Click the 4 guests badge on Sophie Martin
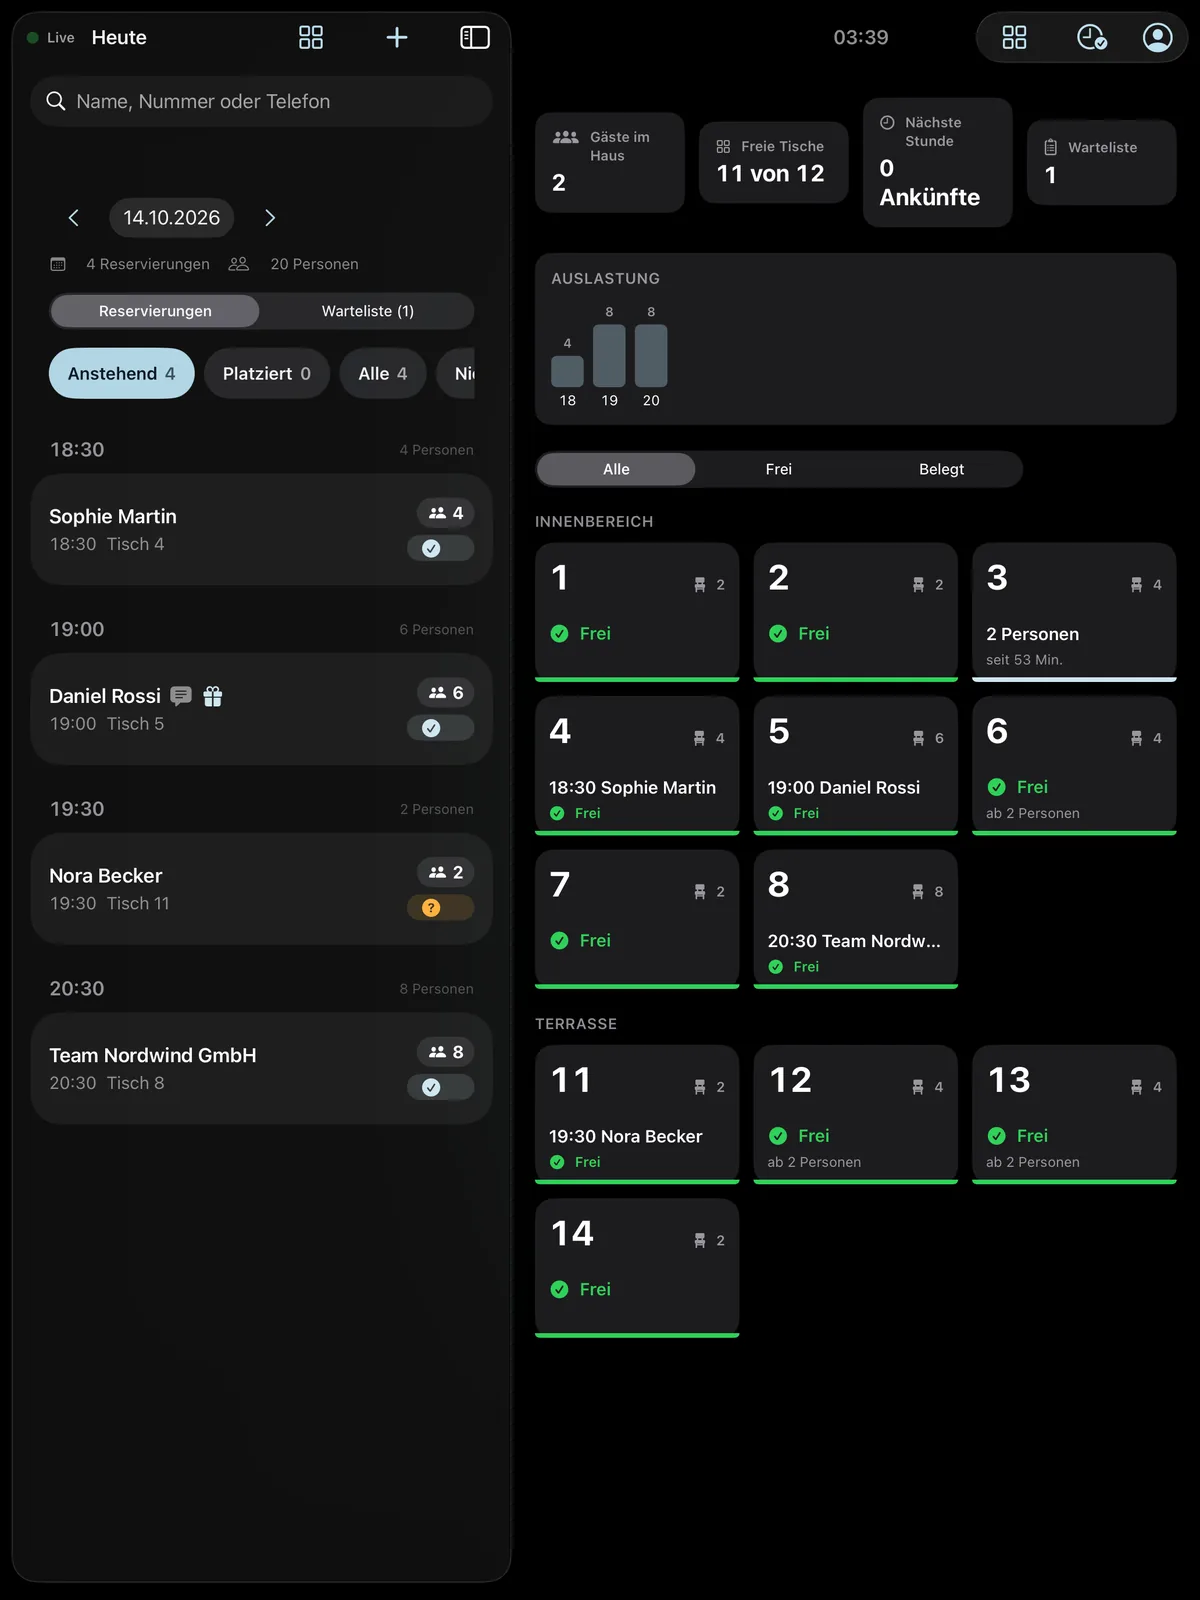This screenshot has height=1600, width=1200. (446, 513)
